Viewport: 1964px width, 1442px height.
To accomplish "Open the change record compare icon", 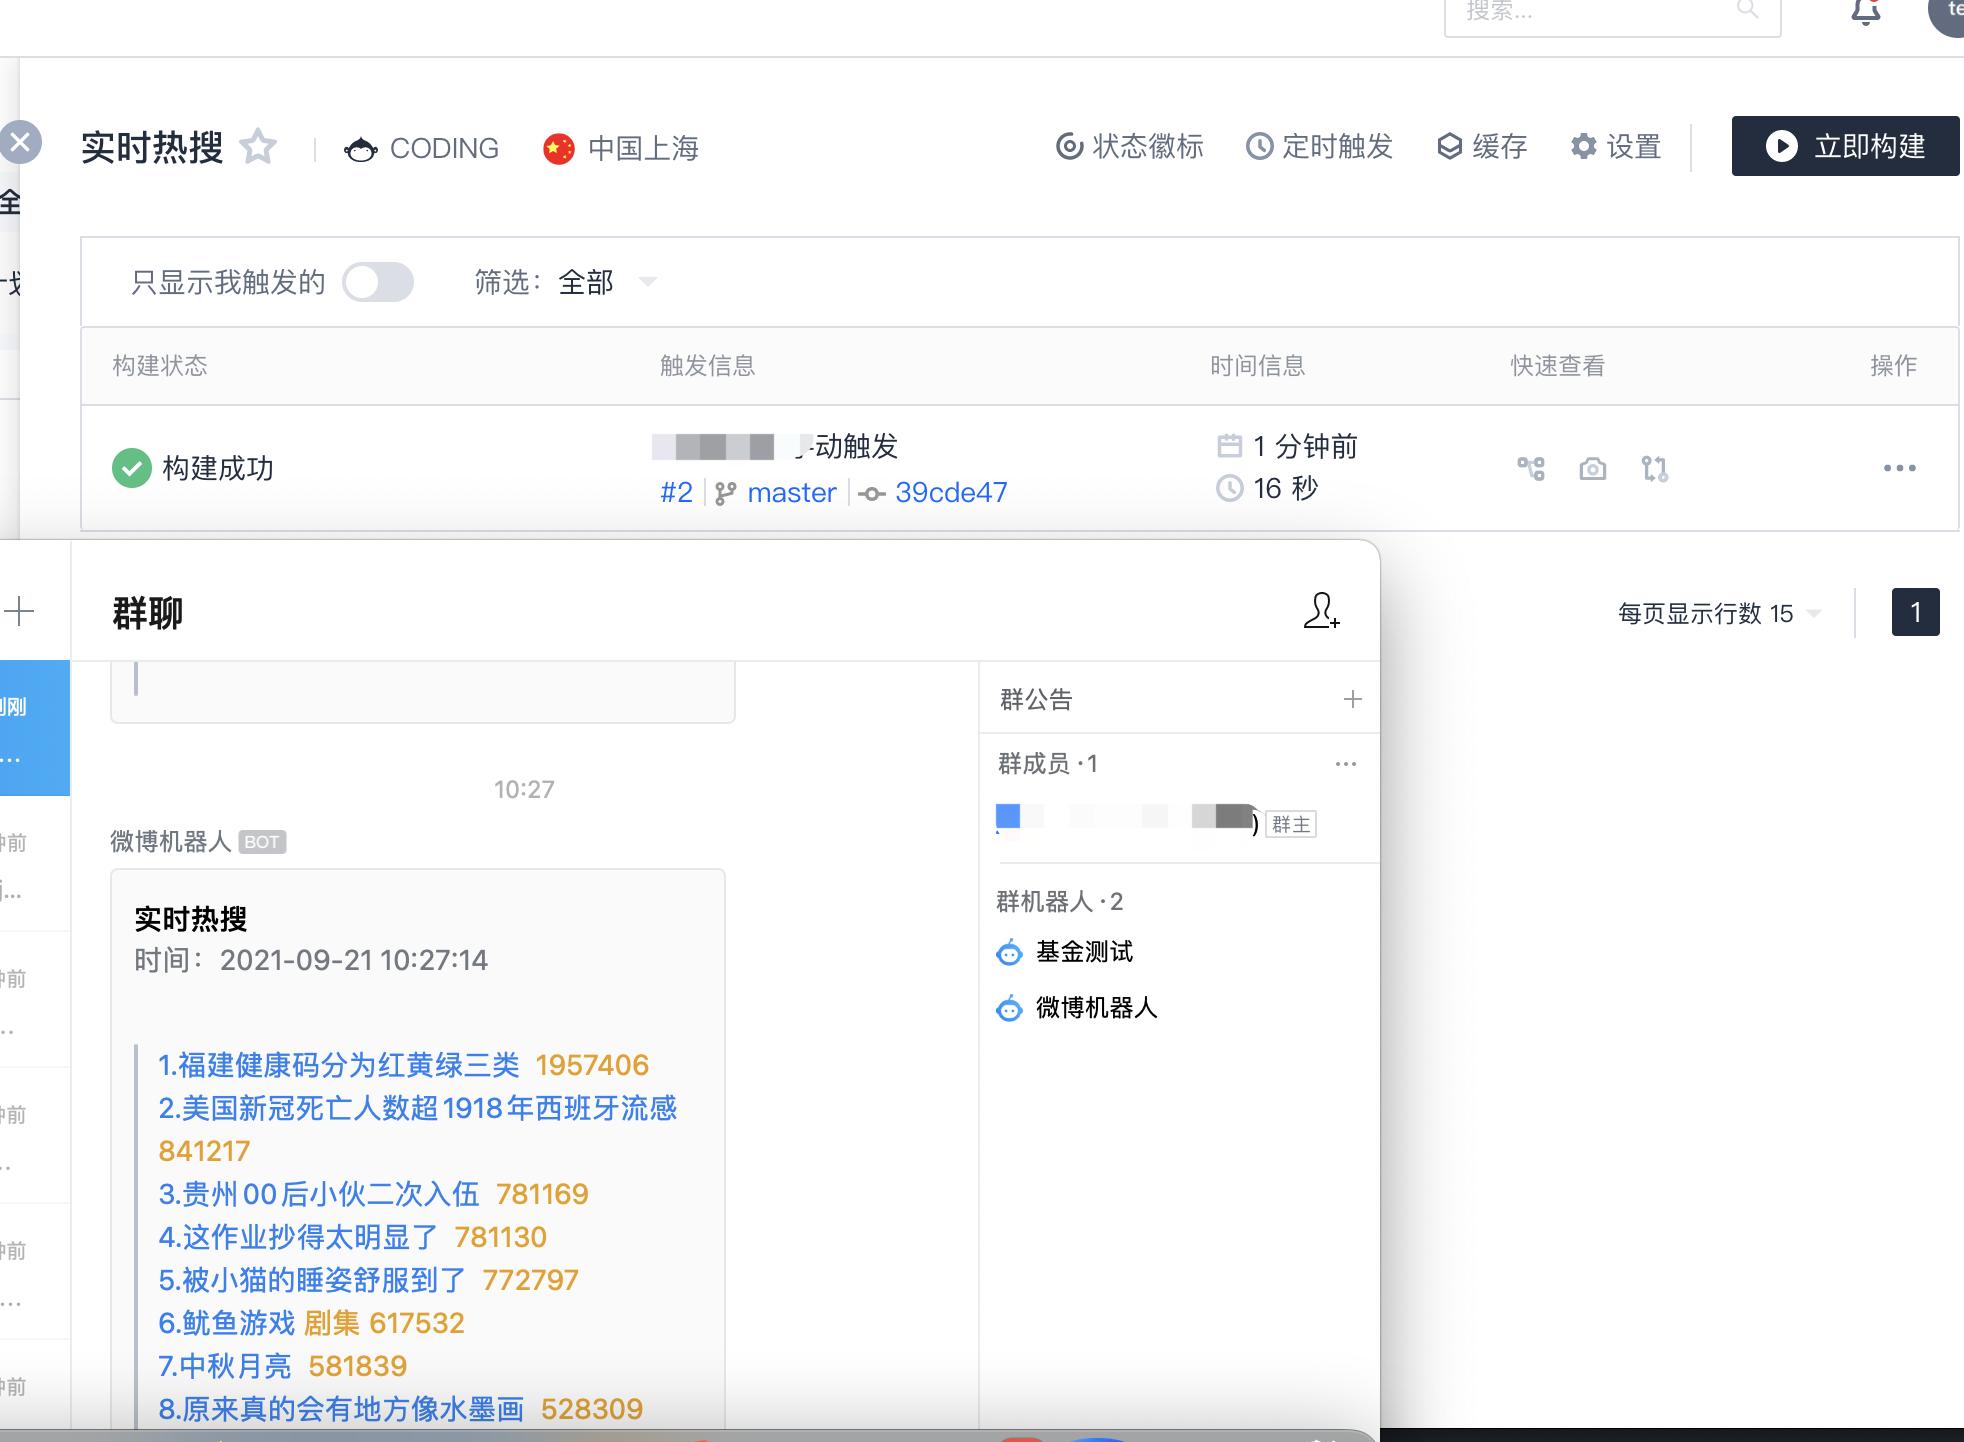I will click(1655, 468).
